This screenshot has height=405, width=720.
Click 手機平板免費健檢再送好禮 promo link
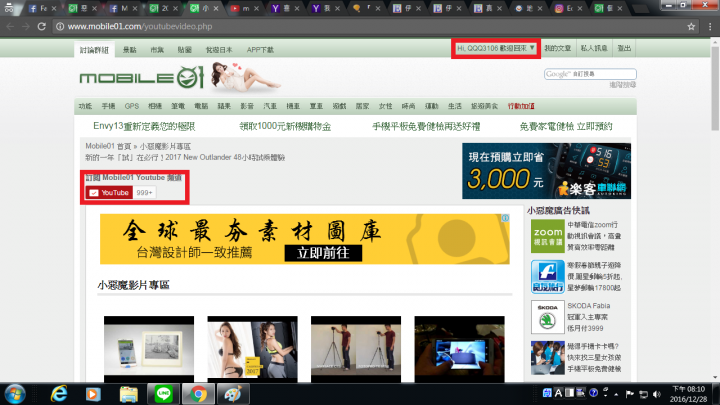(426, 126)
